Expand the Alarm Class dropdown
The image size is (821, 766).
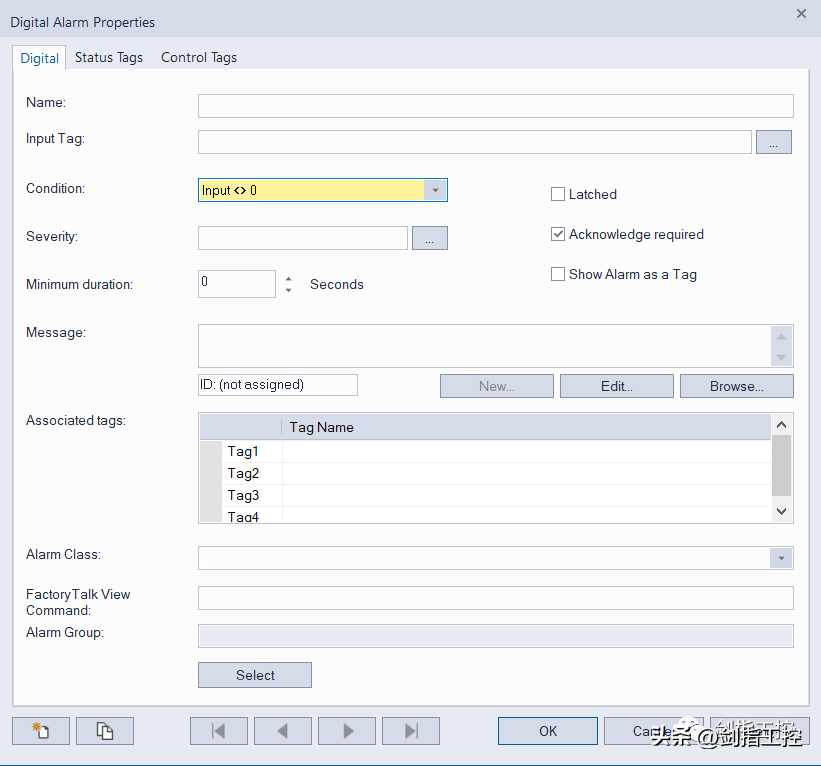click(781, 558)
